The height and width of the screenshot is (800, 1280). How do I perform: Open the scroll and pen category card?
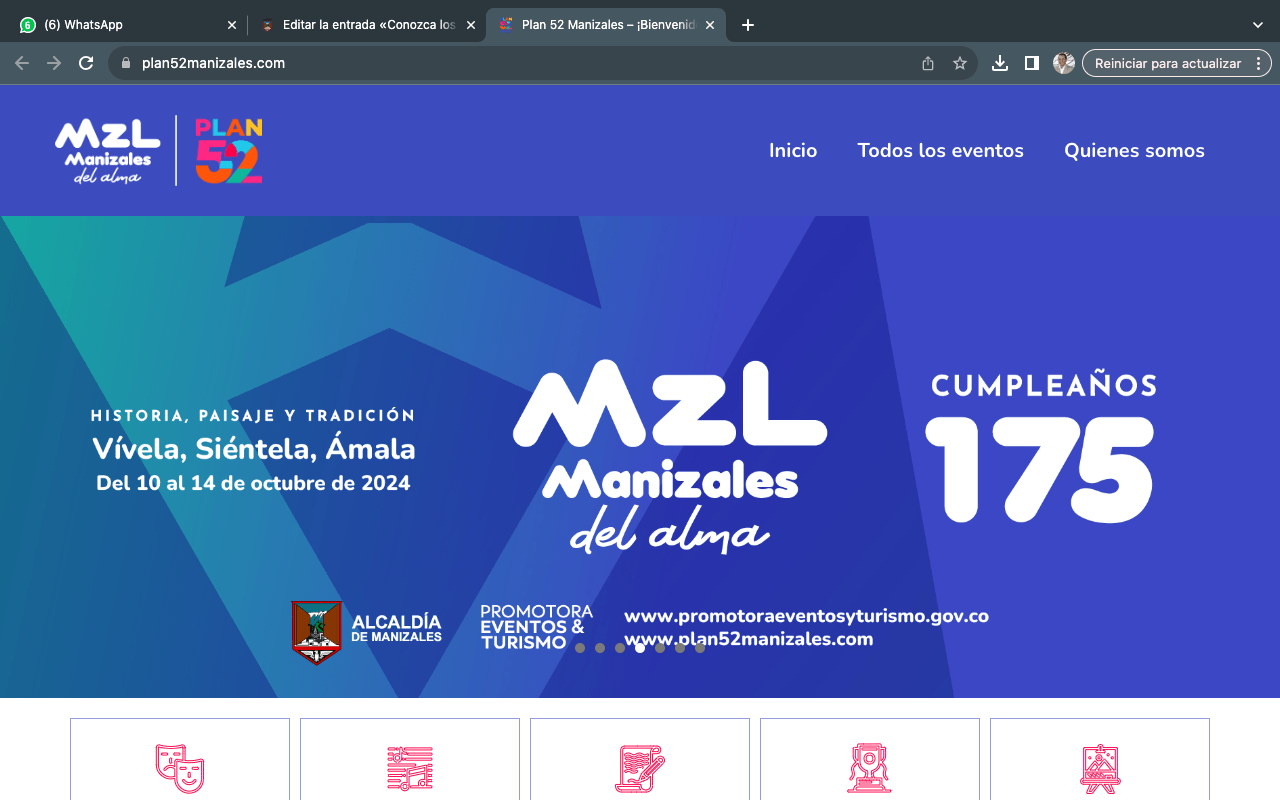tap(640, 760)
